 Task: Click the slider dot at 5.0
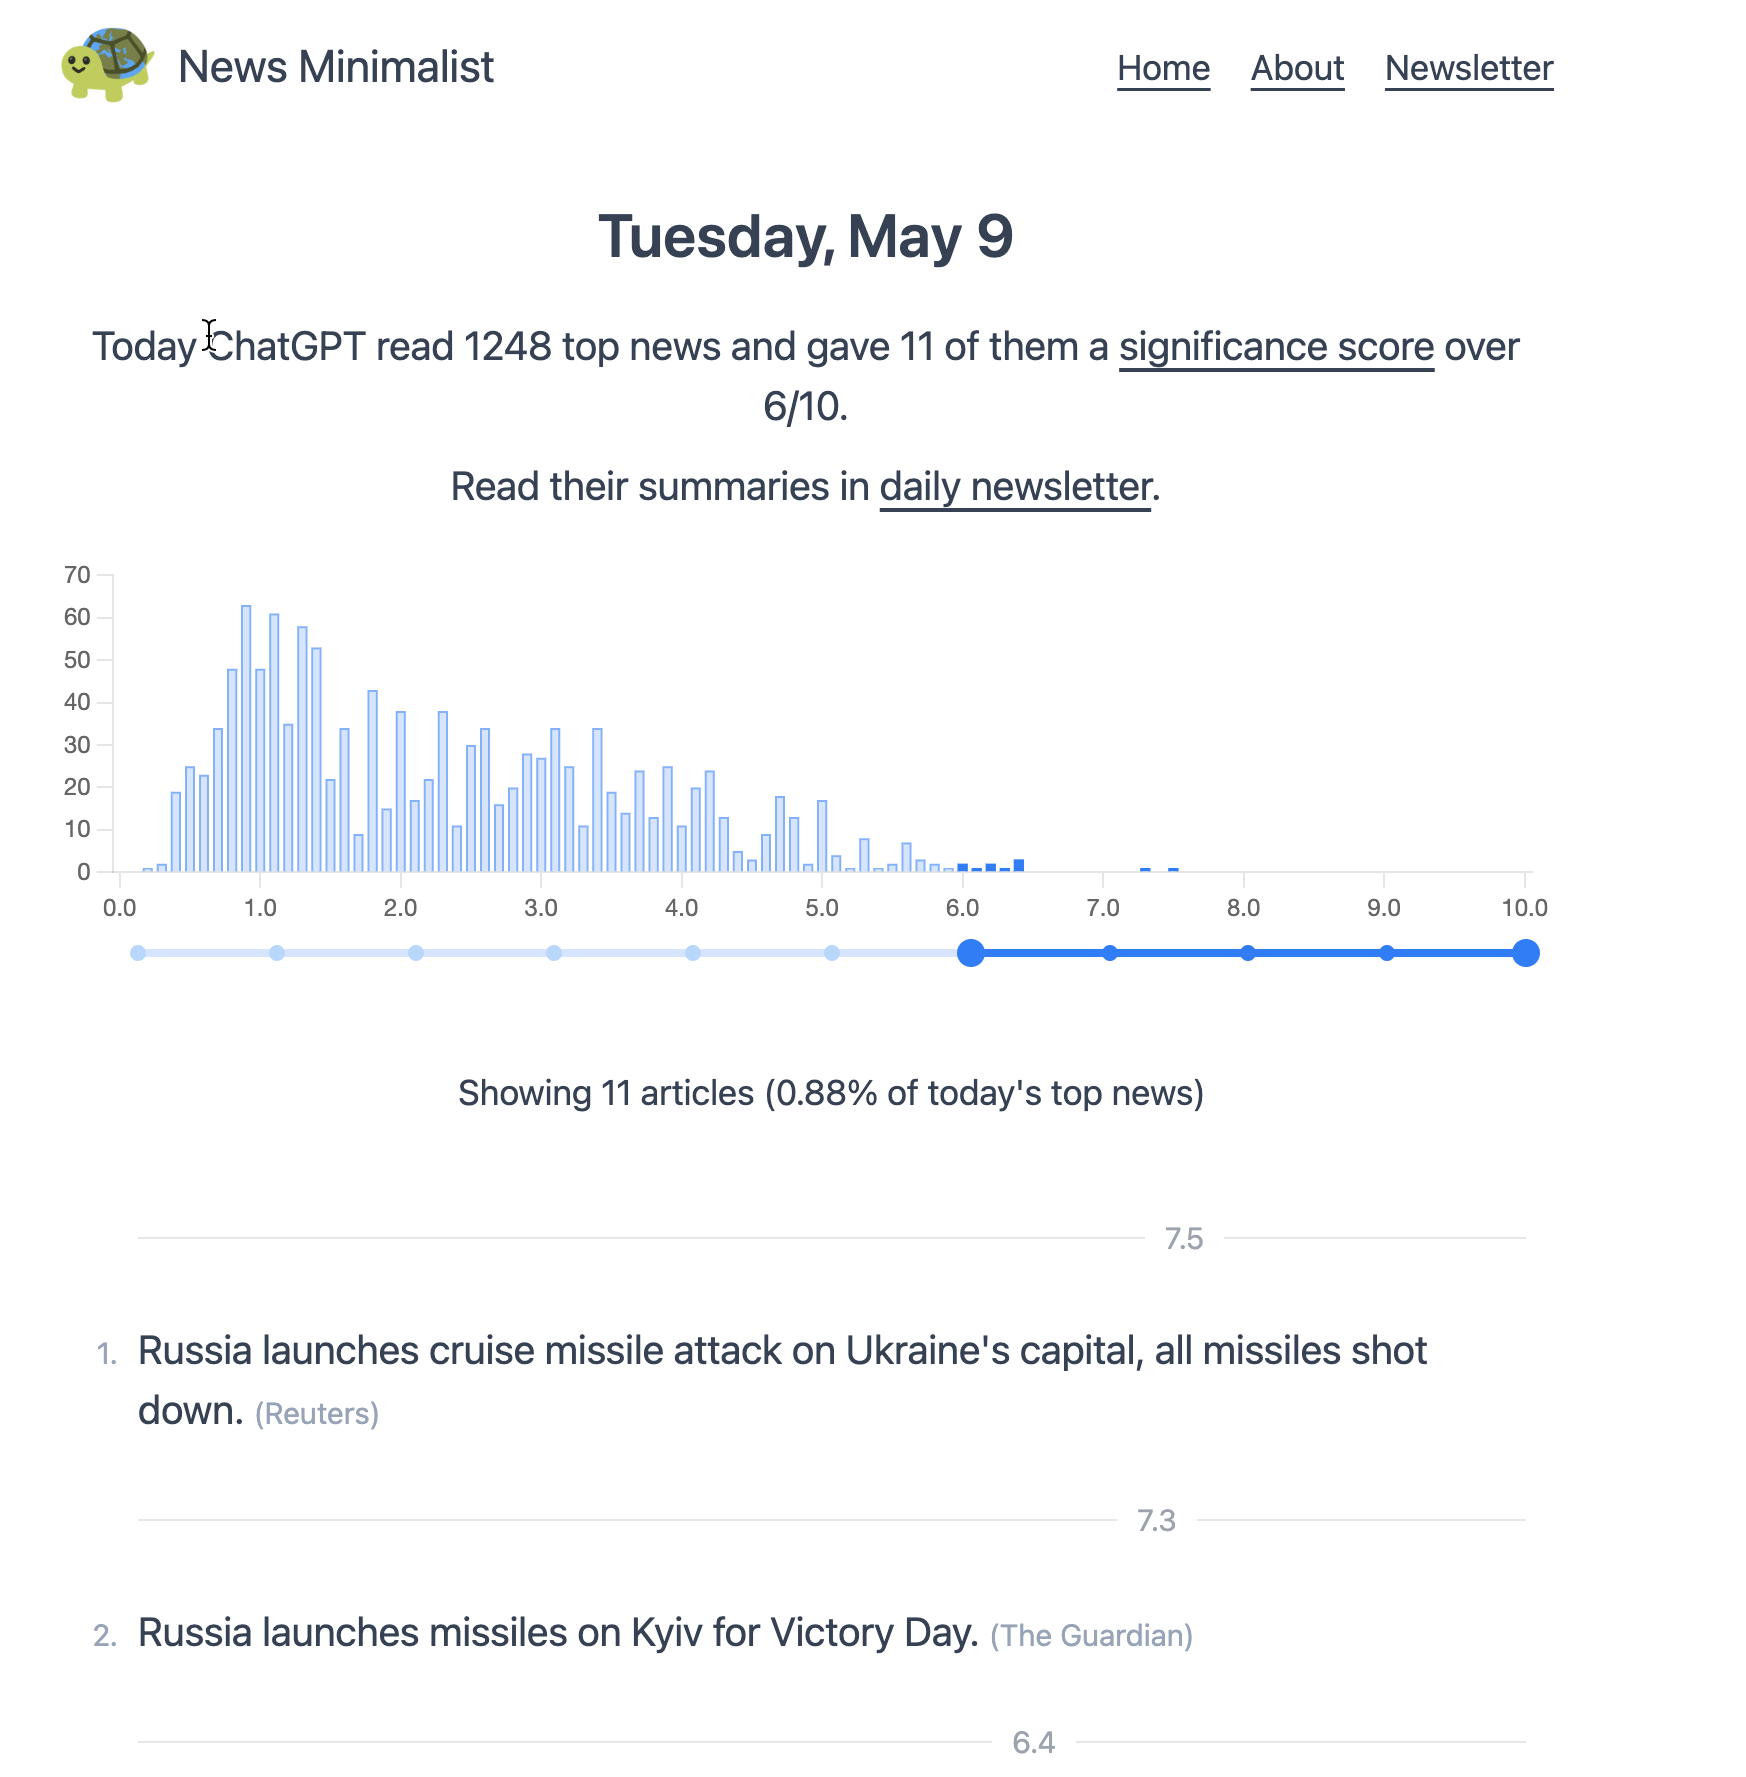(832, 953)
